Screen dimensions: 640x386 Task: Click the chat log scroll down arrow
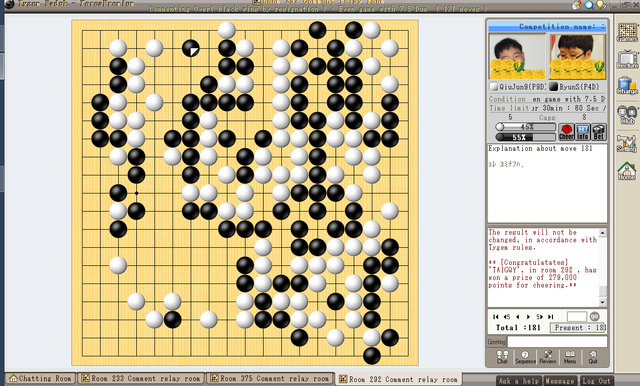pos(602,302)
